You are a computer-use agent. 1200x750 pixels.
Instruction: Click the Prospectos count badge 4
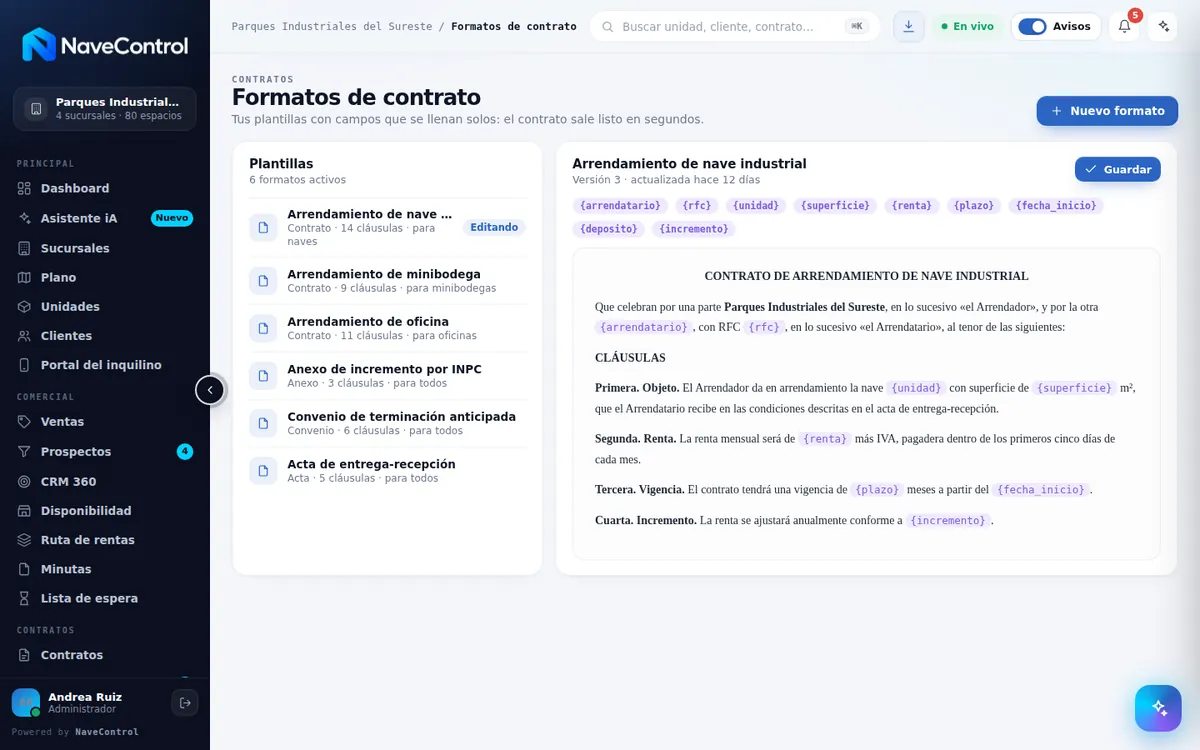[185, 452]
